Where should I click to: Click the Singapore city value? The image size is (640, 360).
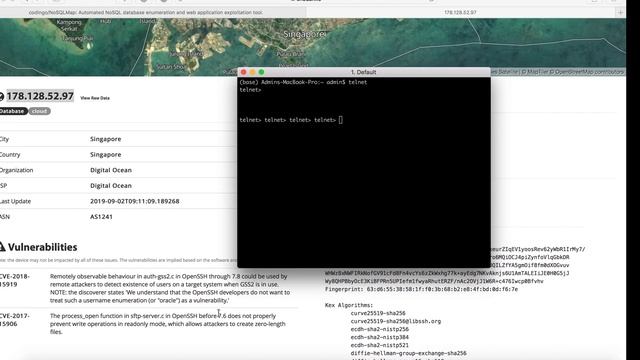pos(106,139)
